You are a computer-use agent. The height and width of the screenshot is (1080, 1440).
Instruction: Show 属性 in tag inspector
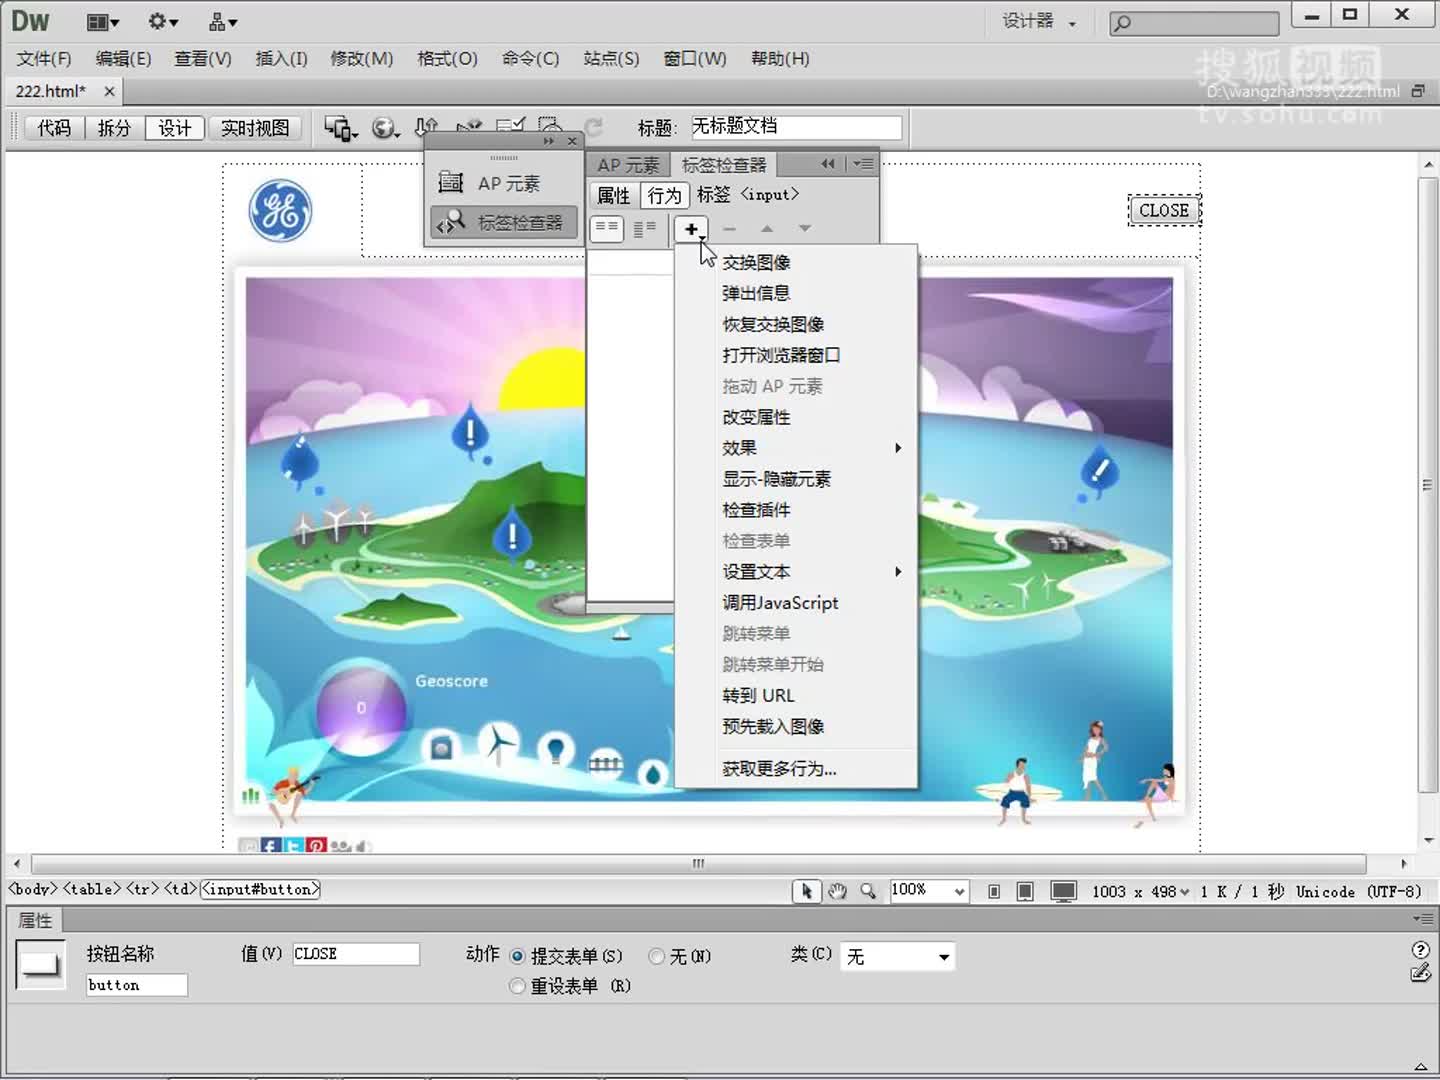pos(614,195)
